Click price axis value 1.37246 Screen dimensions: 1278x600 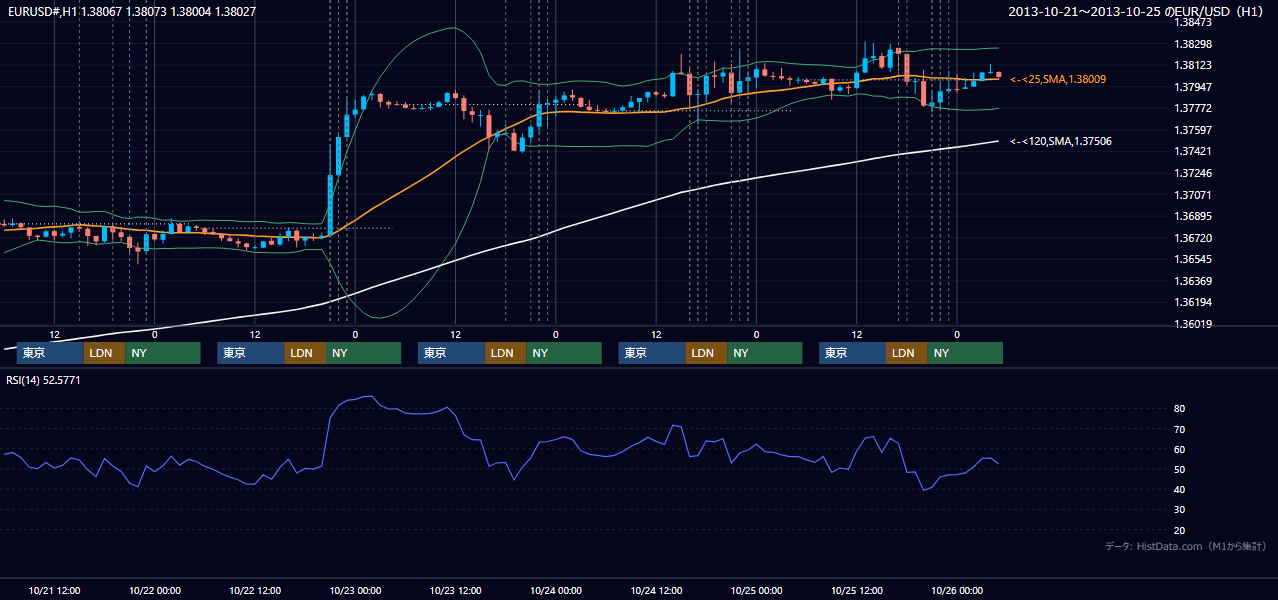(x=1193, y=173)
